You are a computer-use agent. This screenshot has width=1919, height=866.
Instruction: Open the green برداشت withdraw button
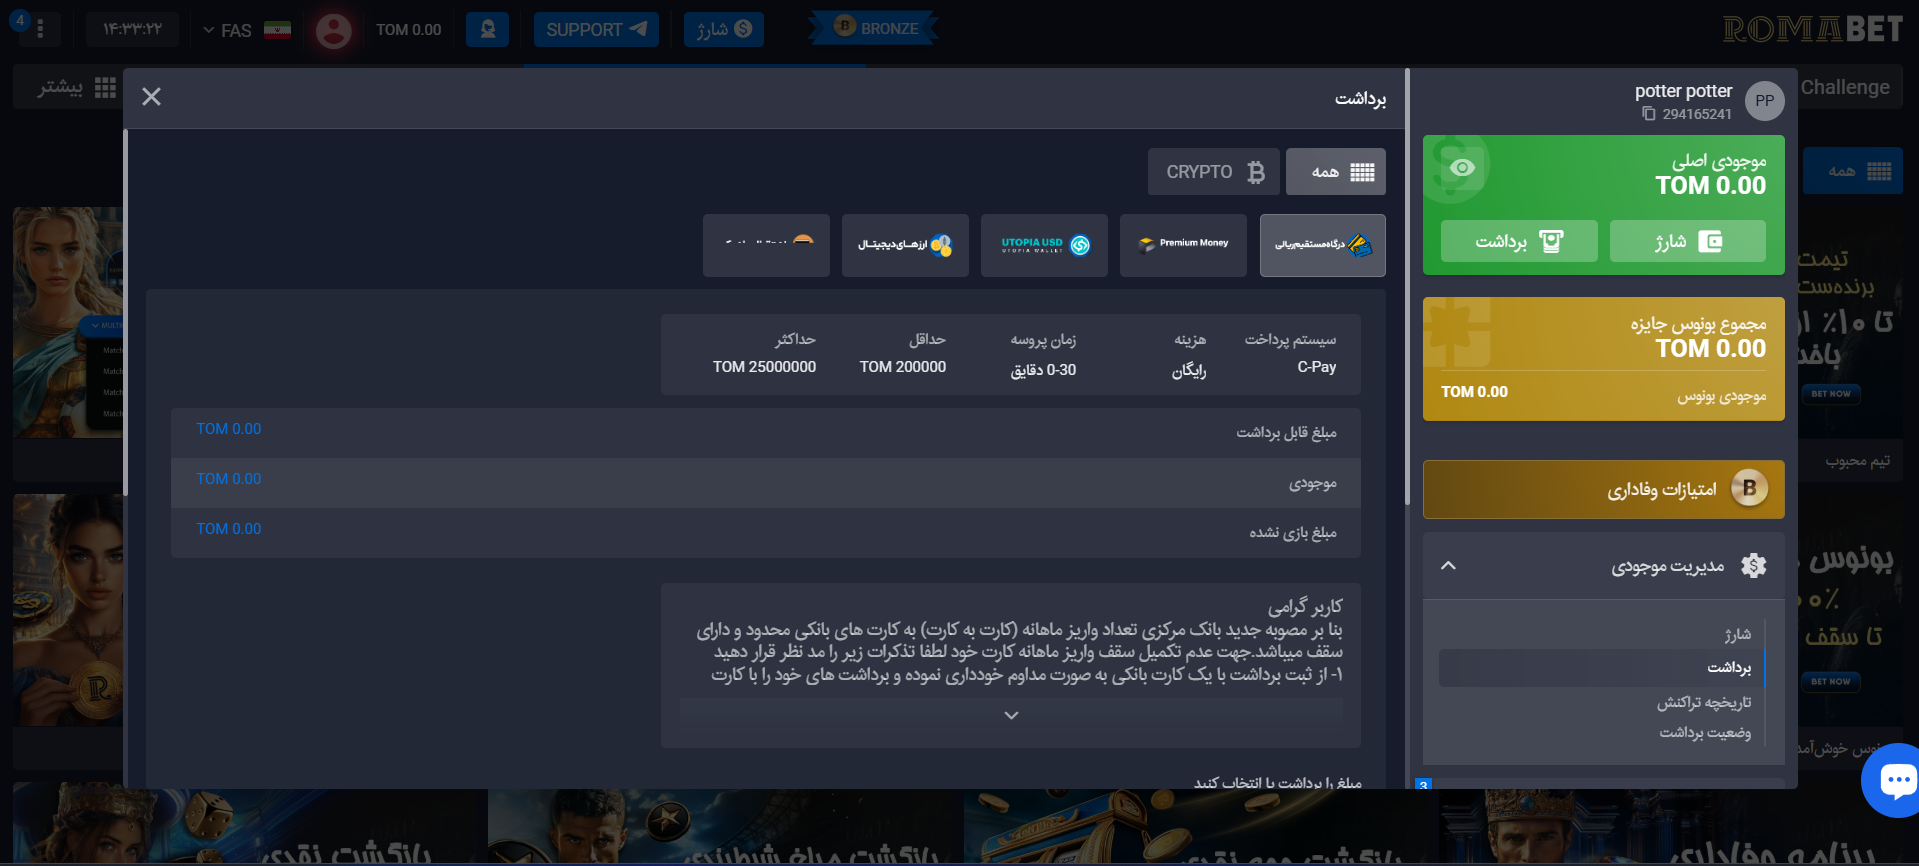pyautogui.click(x=1519, y=241)
